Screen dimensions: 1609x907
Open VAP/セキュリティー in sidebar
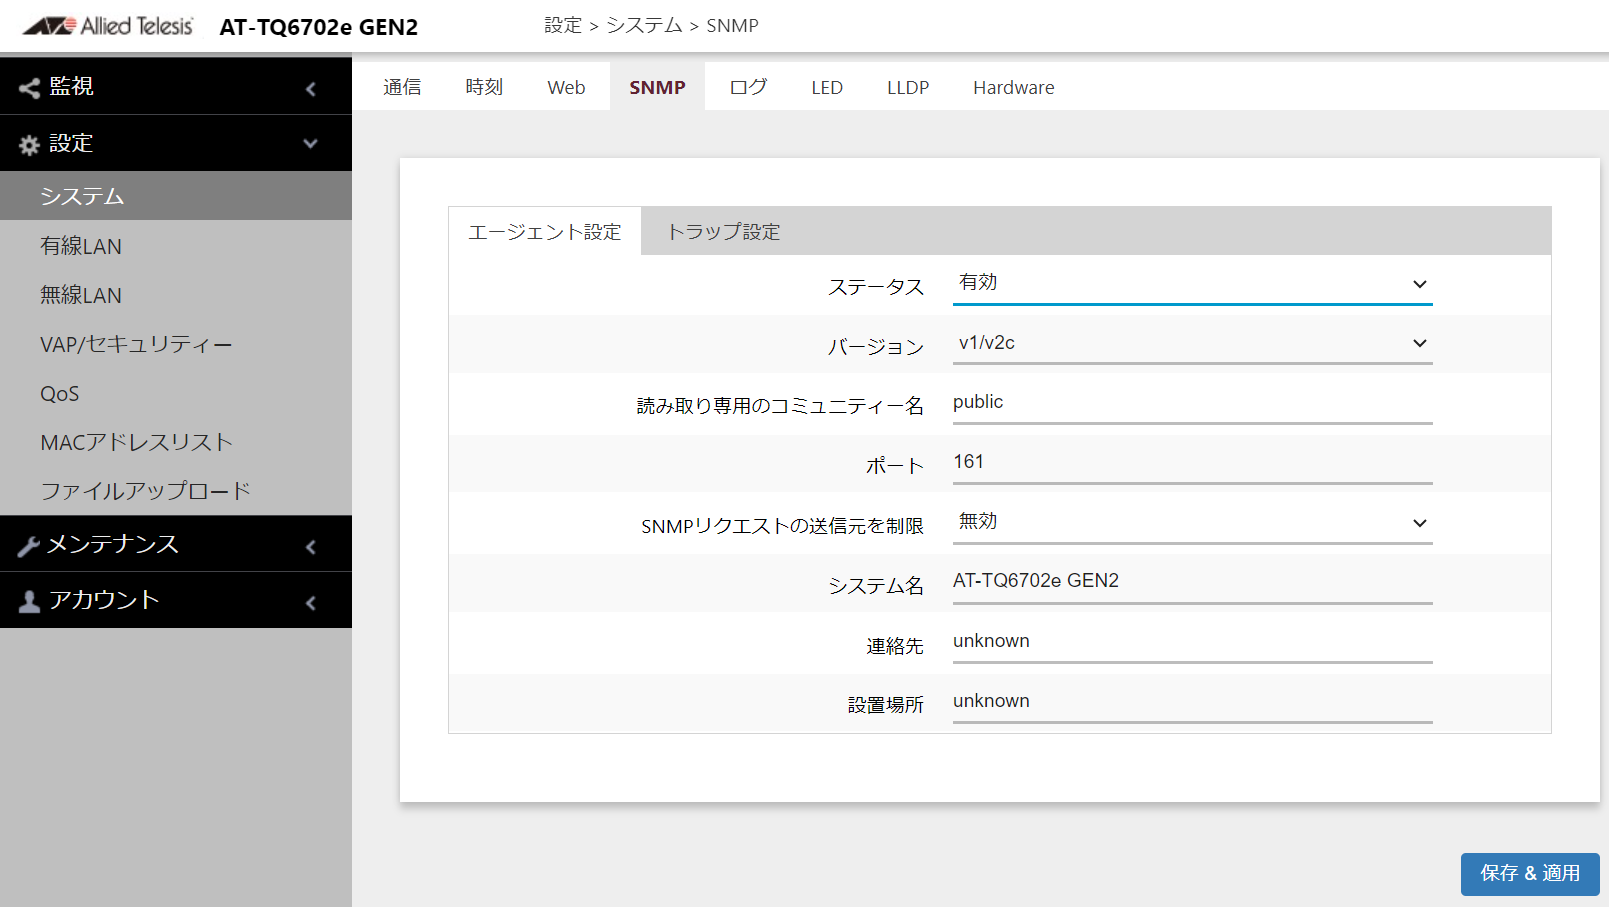(x=176, y=344)
